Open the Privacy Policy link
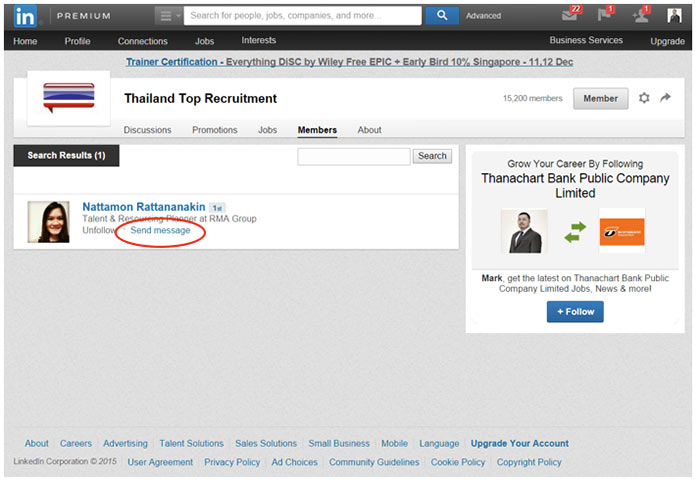Image resolution: width=700 pixels, height=480 pixels. (232, 462)
